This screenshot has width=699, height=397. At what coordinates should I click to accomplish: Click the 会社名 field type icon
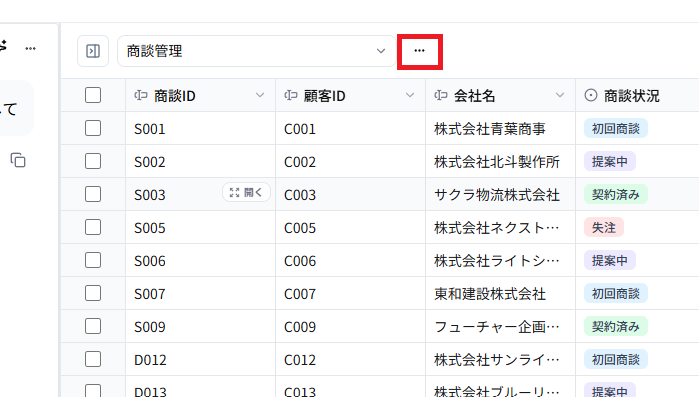440,95
